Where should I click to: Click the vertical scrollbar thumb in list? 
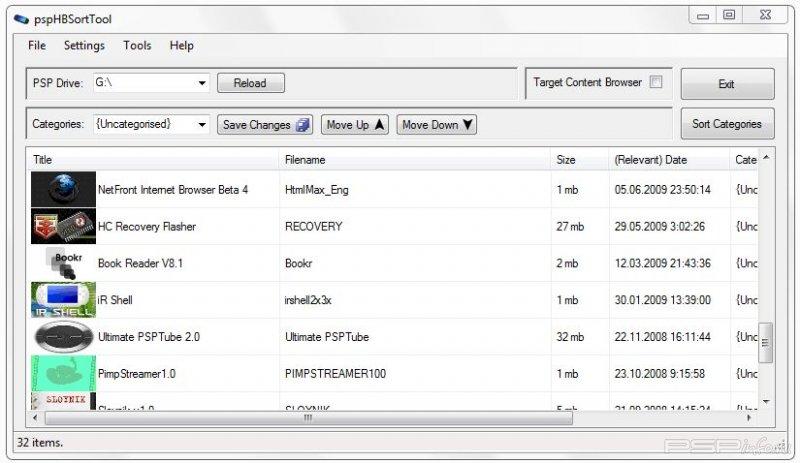click(766, 343)
